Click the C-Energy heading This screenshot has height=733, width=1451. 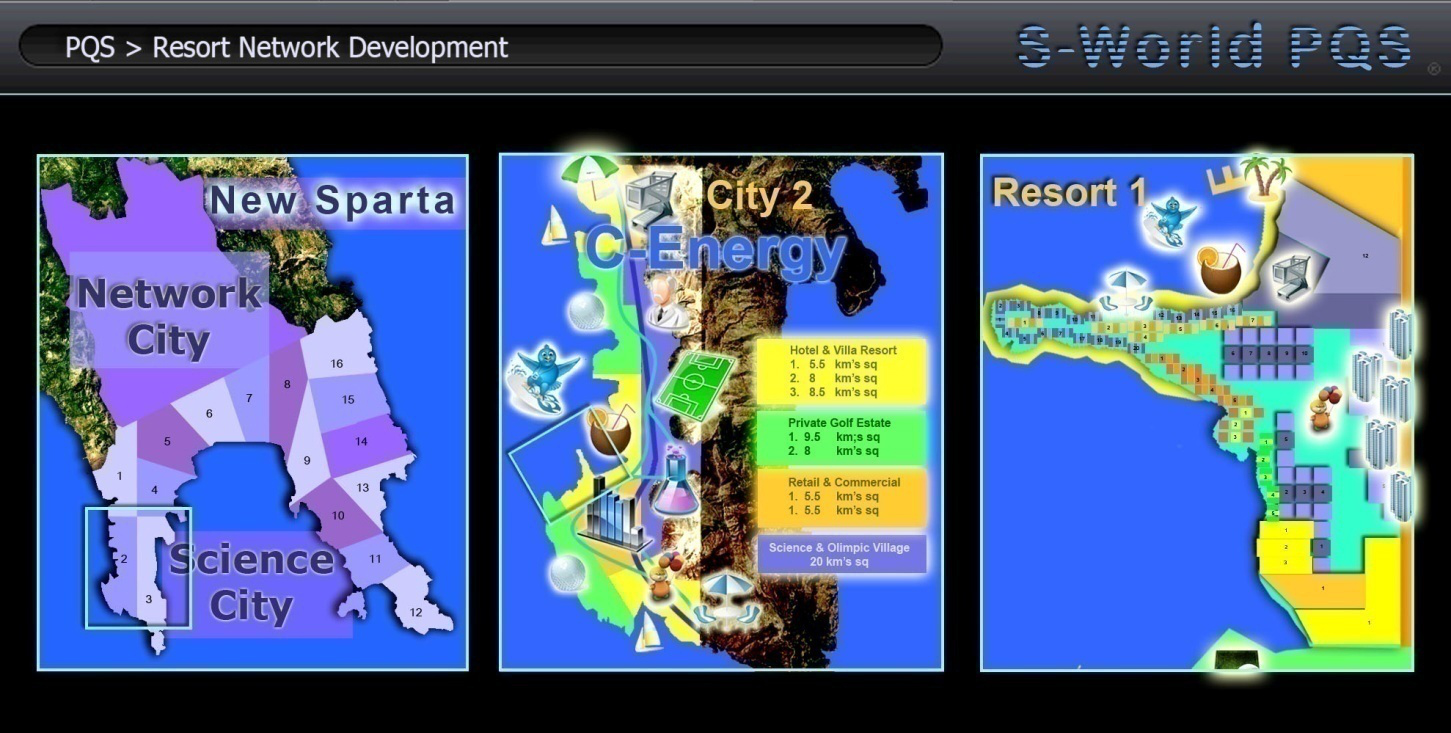point(716,249)
